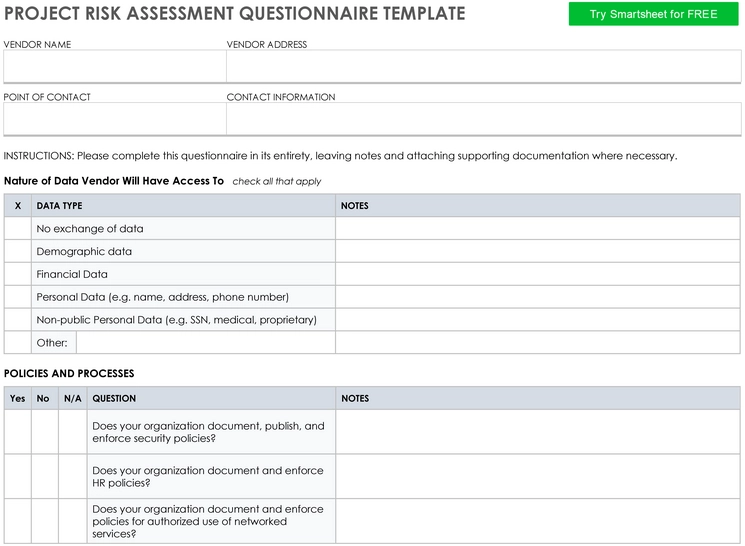Click 'Nature of Data Vendor Will Have Access To' heading
Screen dimensions: 745x546
click(114, 181)
